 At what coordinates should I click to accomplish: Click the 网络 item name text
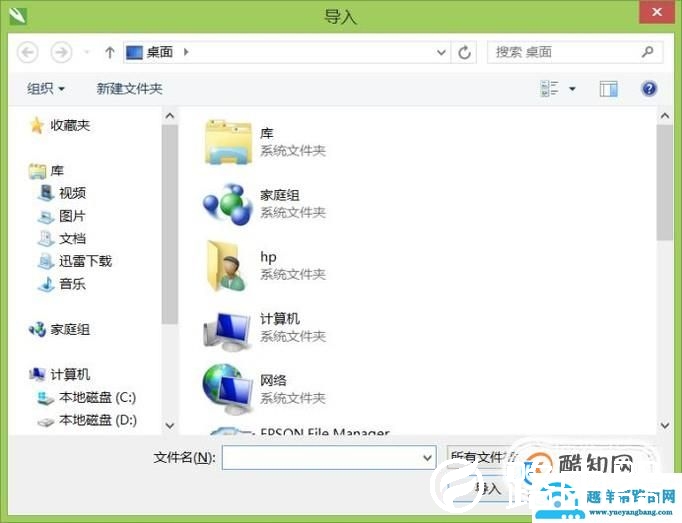click(273, 381)
